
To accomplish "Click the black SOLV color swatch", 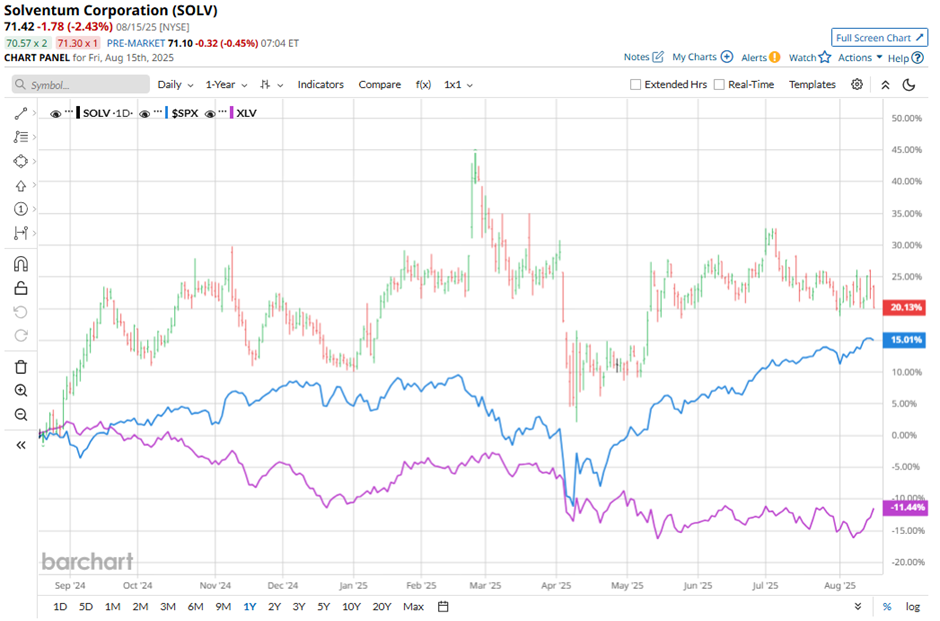I will (78, 113).
